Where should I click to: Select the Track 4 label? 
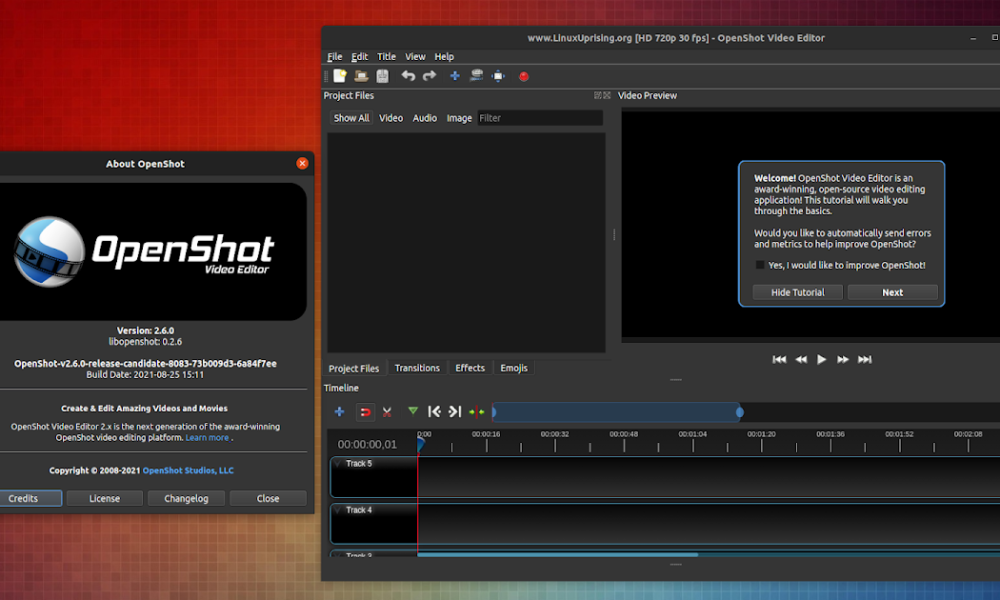pyautogui.click(x=359, y=510)
